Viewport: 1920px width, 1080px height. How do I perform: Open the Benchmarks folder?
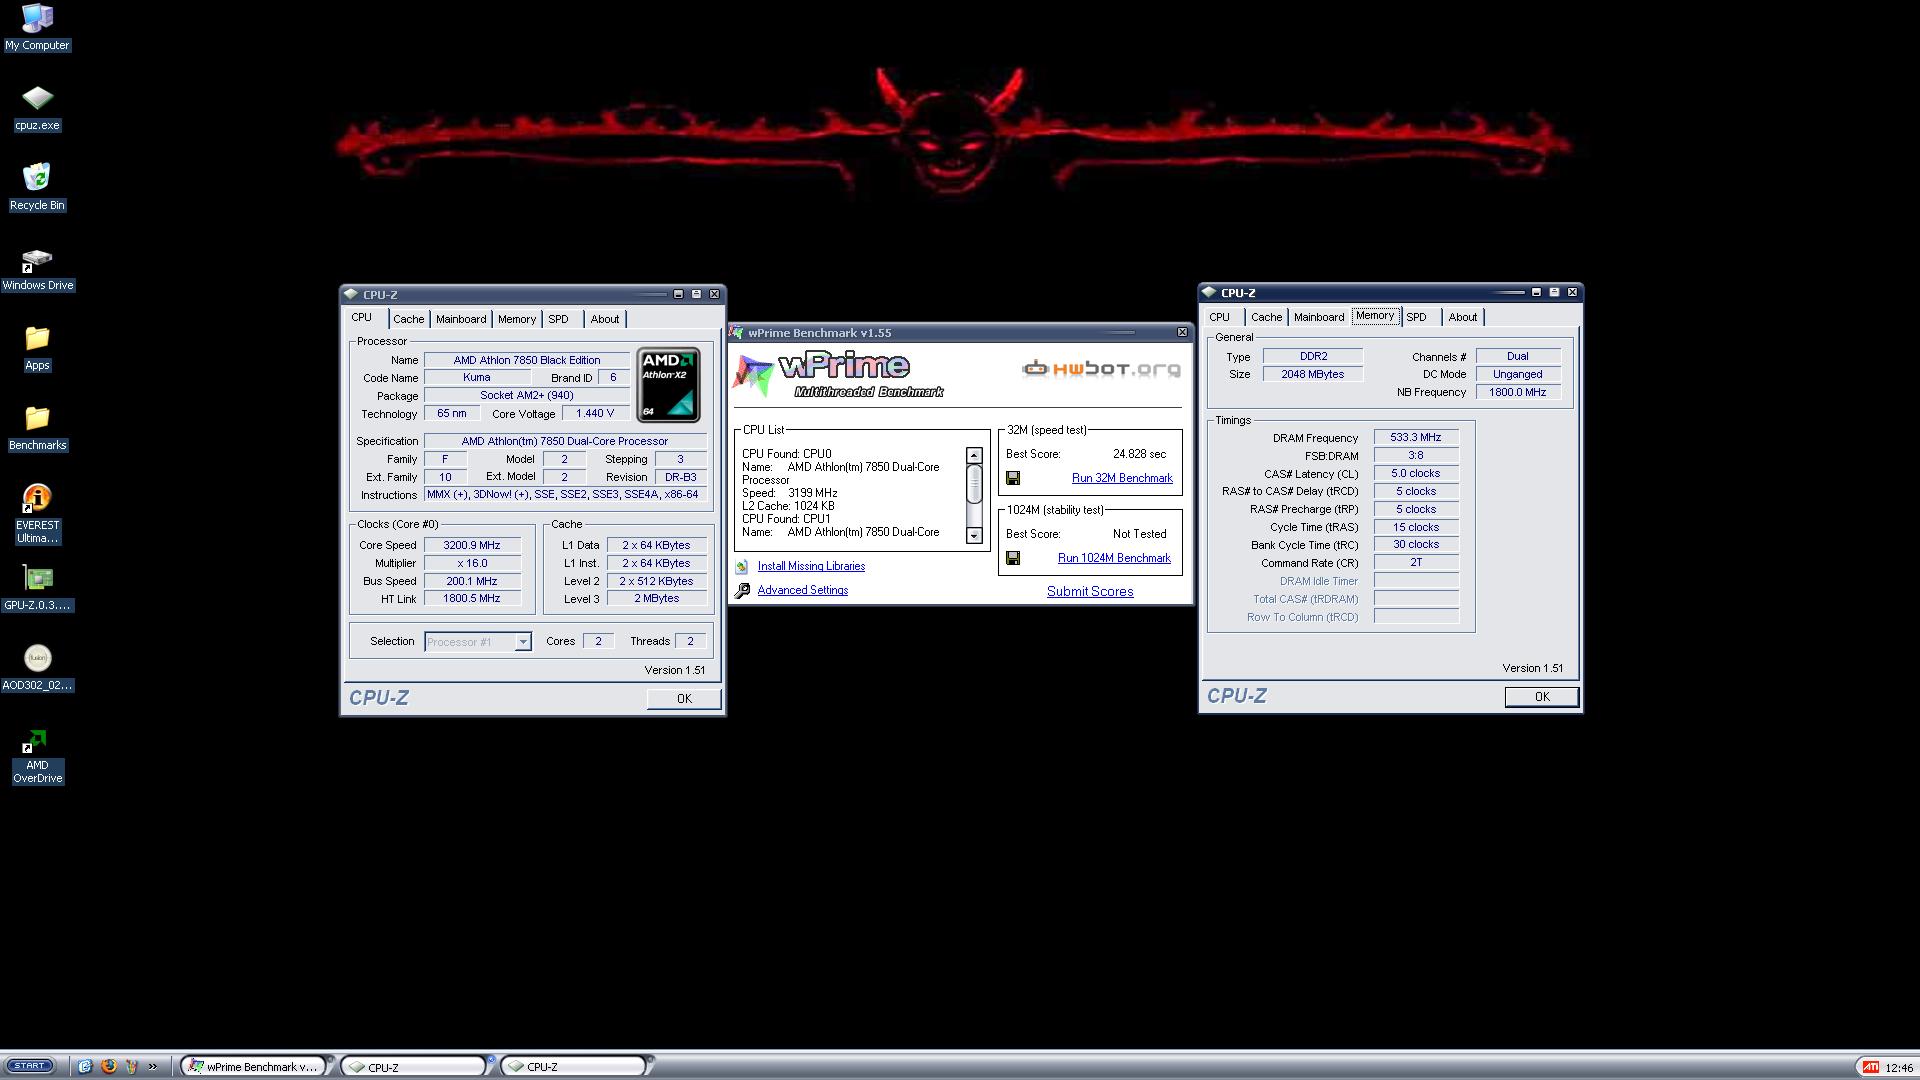pos(37,429)
